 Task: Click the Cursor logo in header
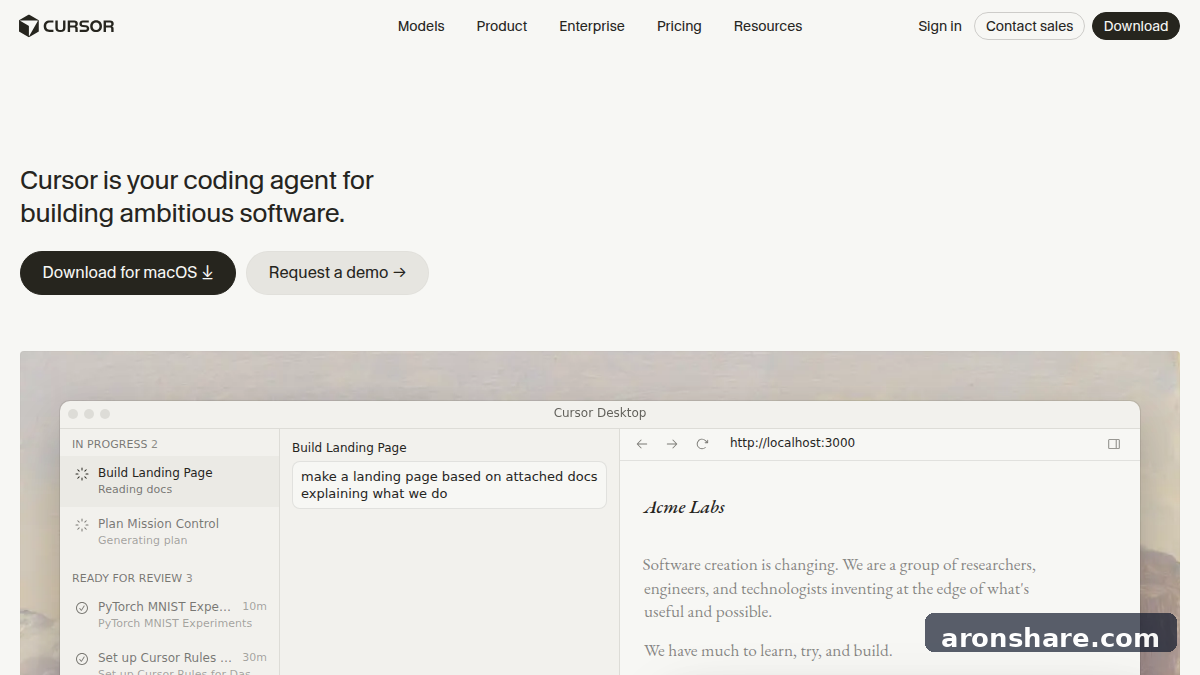pyautogui.click(x=67, y=26)
